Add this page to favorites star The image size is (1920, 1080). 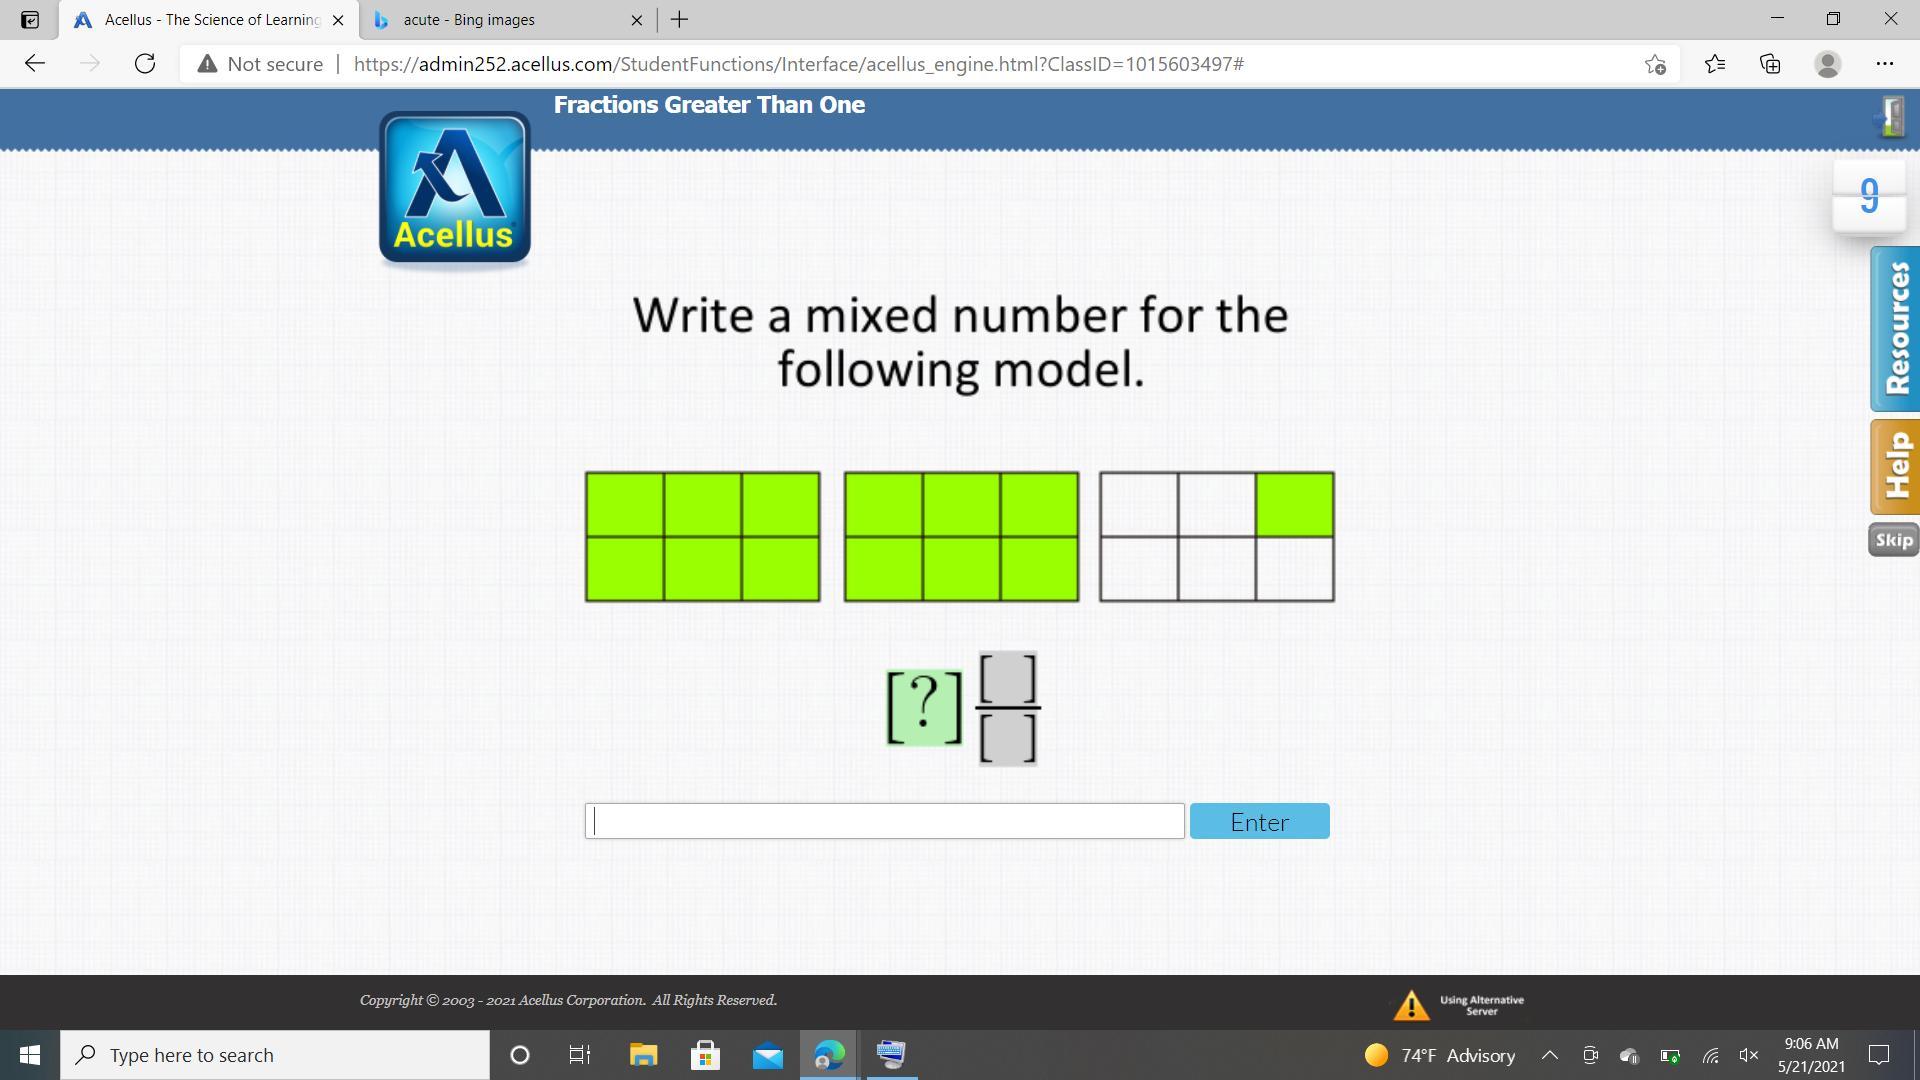pyautogui.click(x=1655, y=64)
